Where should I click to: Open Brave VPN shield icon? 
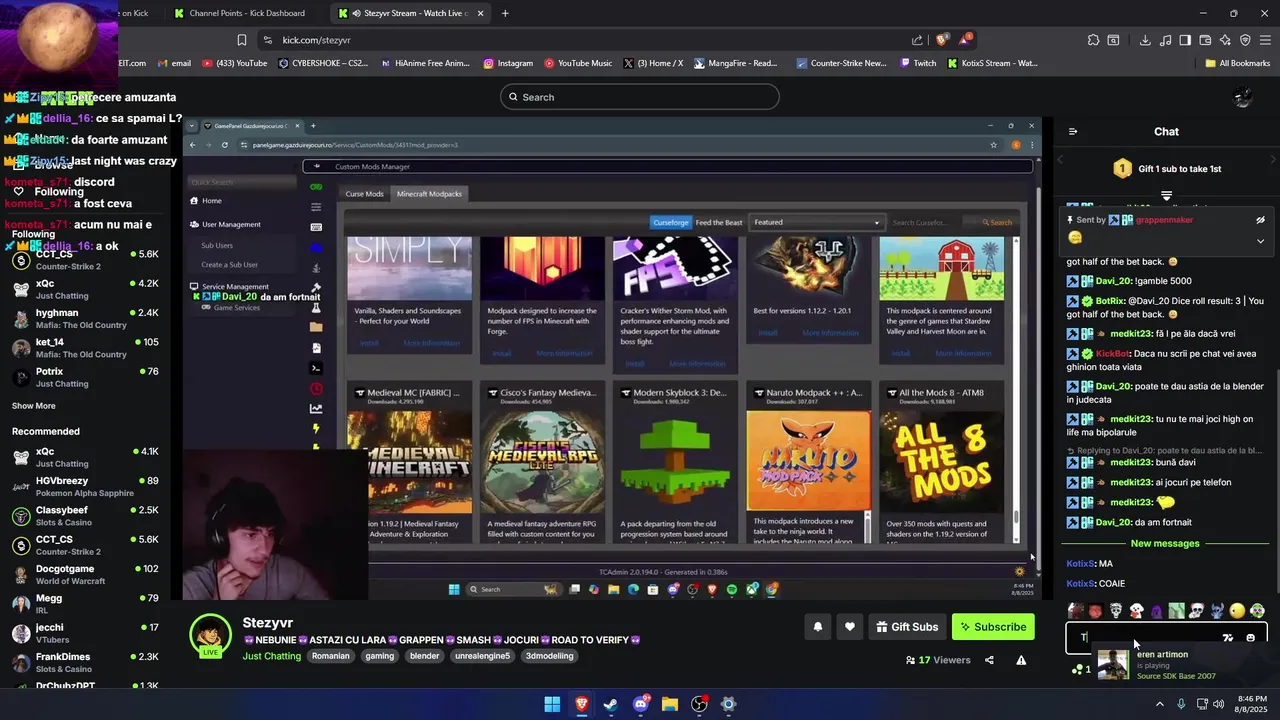1245,40
